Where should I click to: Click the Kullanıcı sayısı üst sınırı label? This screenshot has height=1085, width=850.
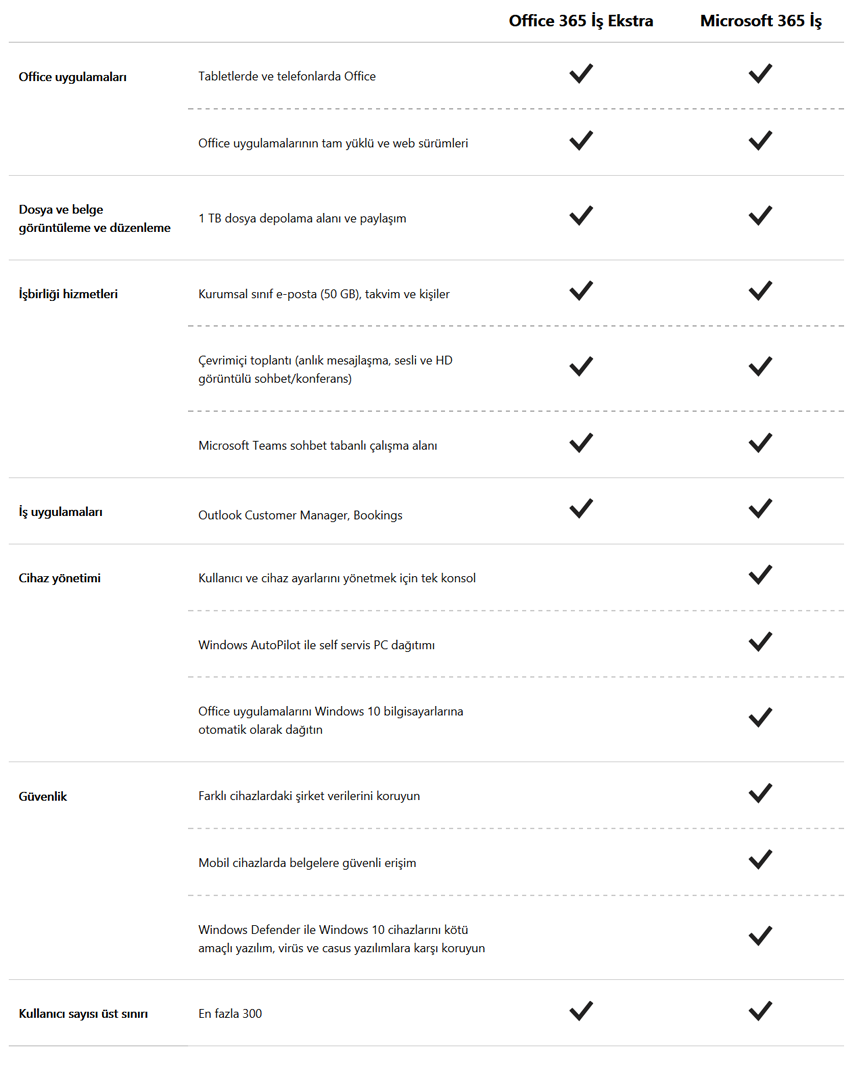[x=83, y=1014]
